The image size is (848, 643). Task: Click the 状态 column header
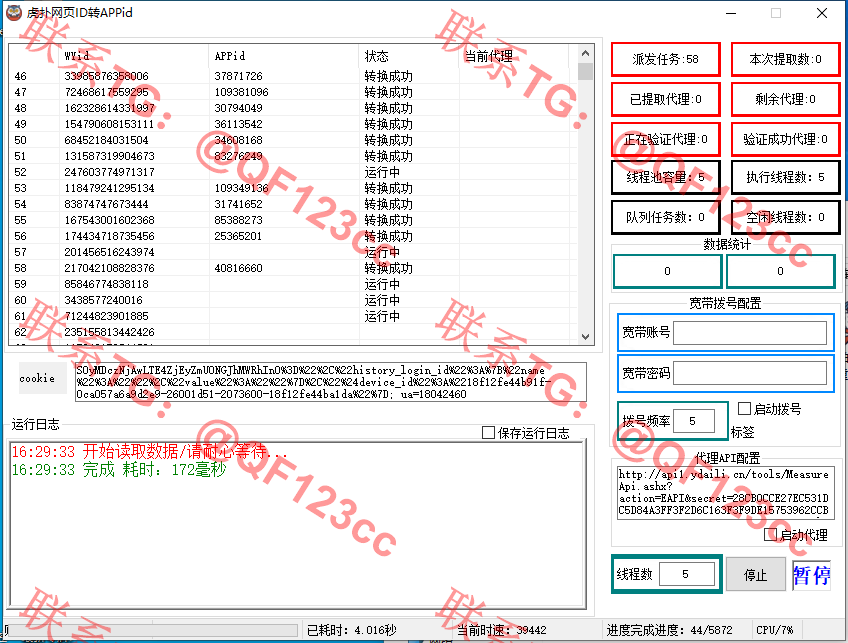pyautogui.click(x=408, y=56)
